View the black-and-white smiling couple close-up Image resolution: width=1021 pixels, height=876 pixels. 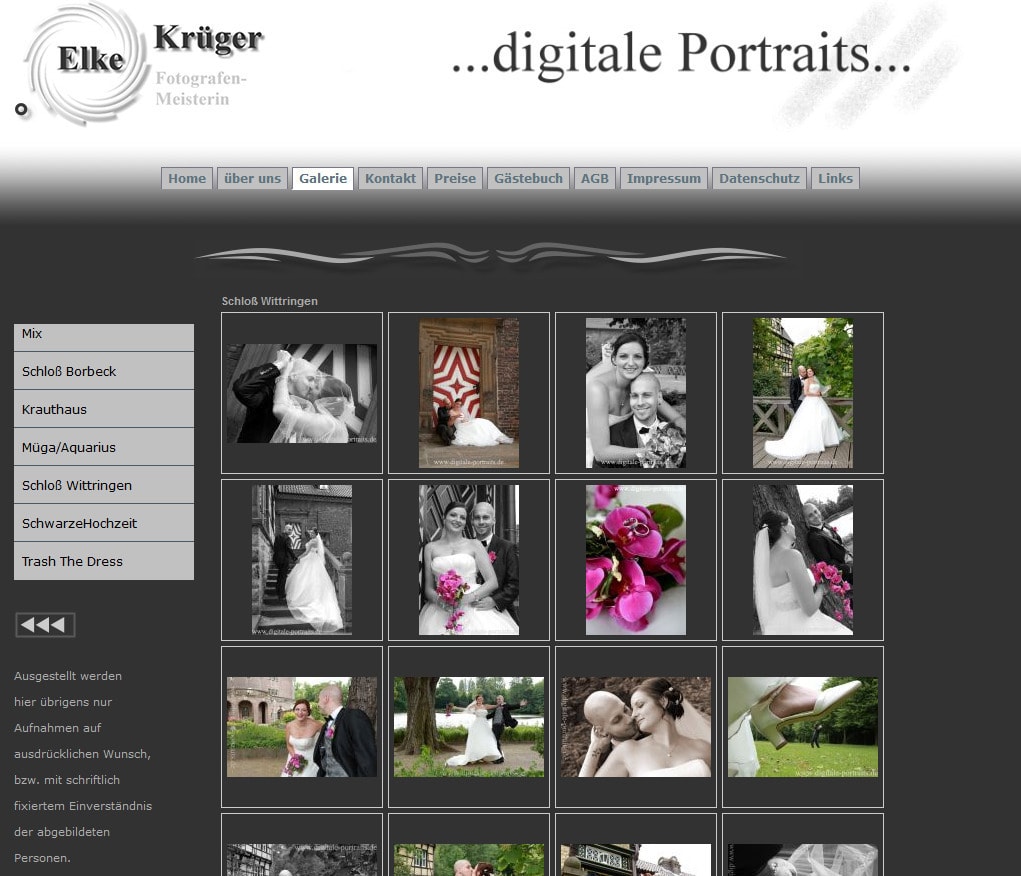[636, 393]
